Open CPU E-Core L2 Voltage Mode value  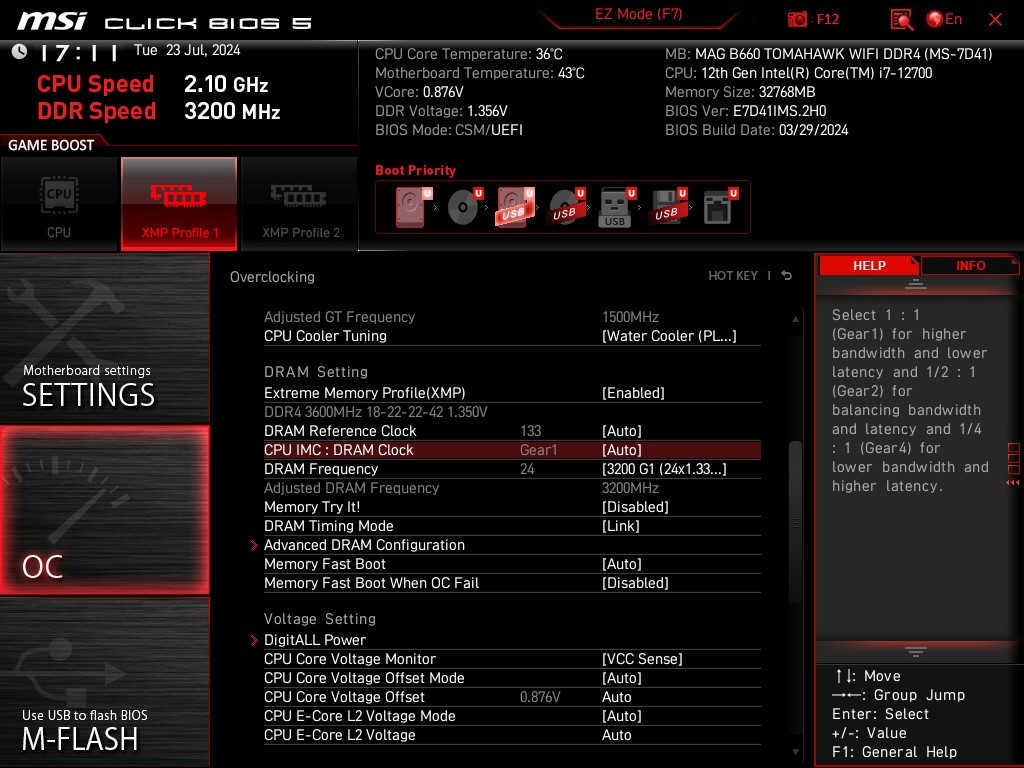tap(622, 716)
